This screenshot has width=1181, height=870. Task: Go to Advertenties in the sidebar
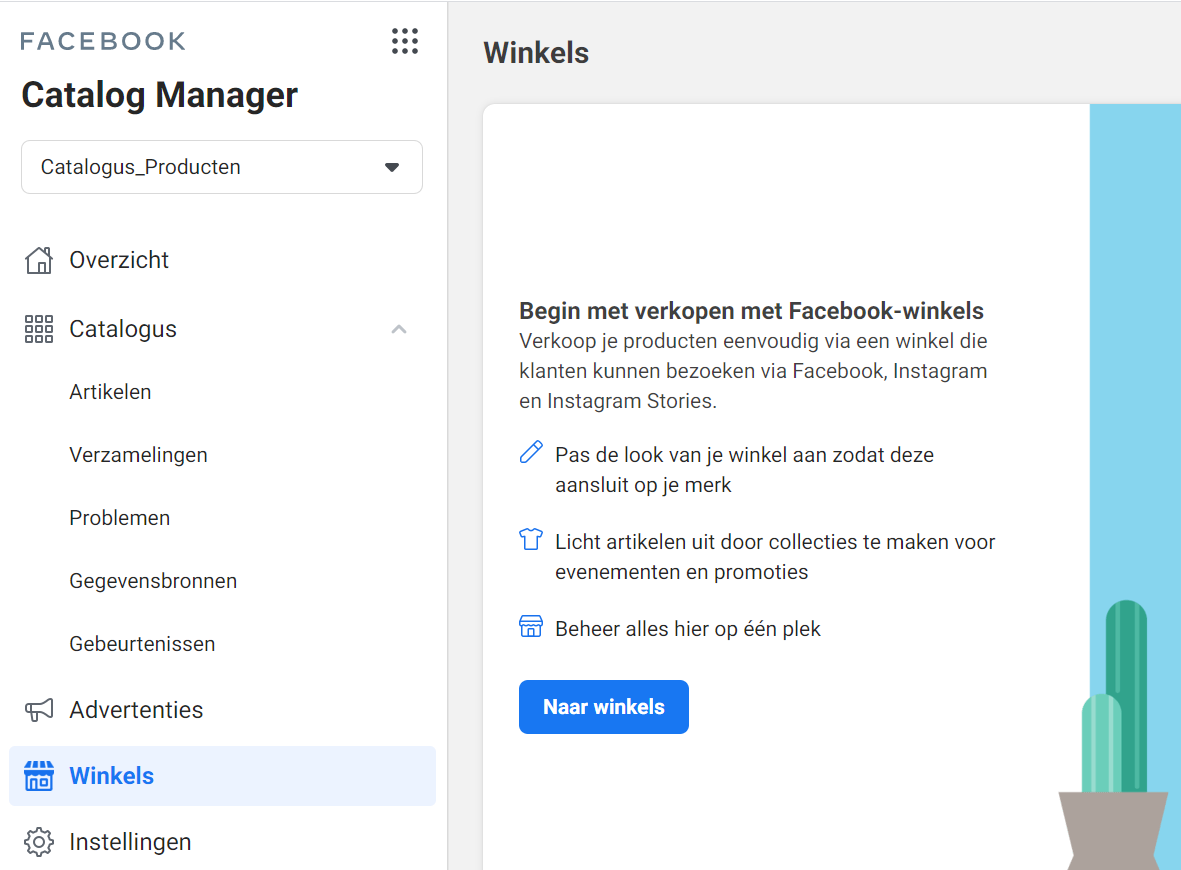[x=136, y=710]
